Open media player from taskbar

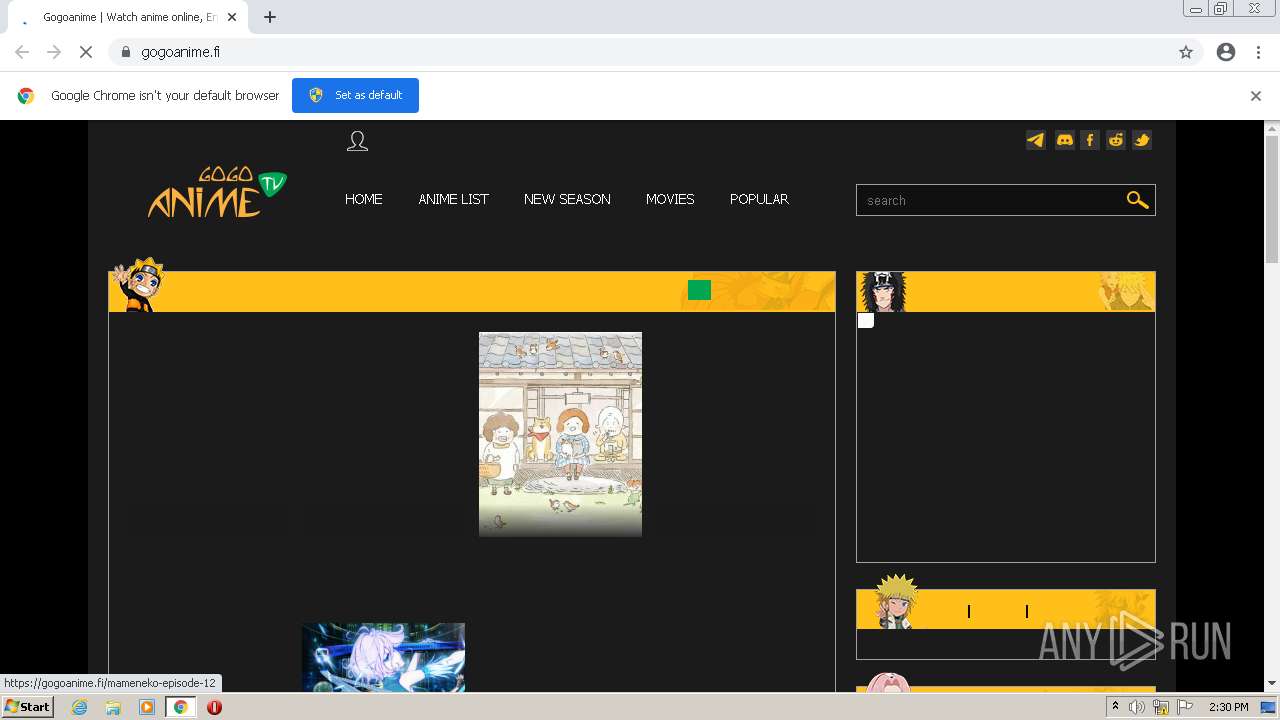(147, 707)
